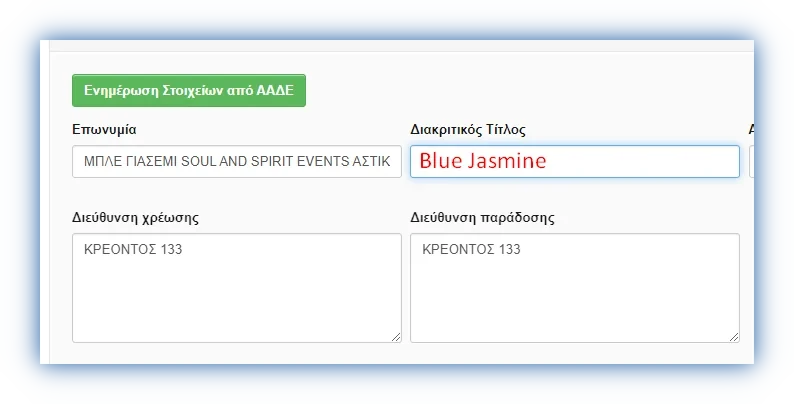
Task: Select the Διεύθυνση παράδοσης label
Action: tap(482, 216)
